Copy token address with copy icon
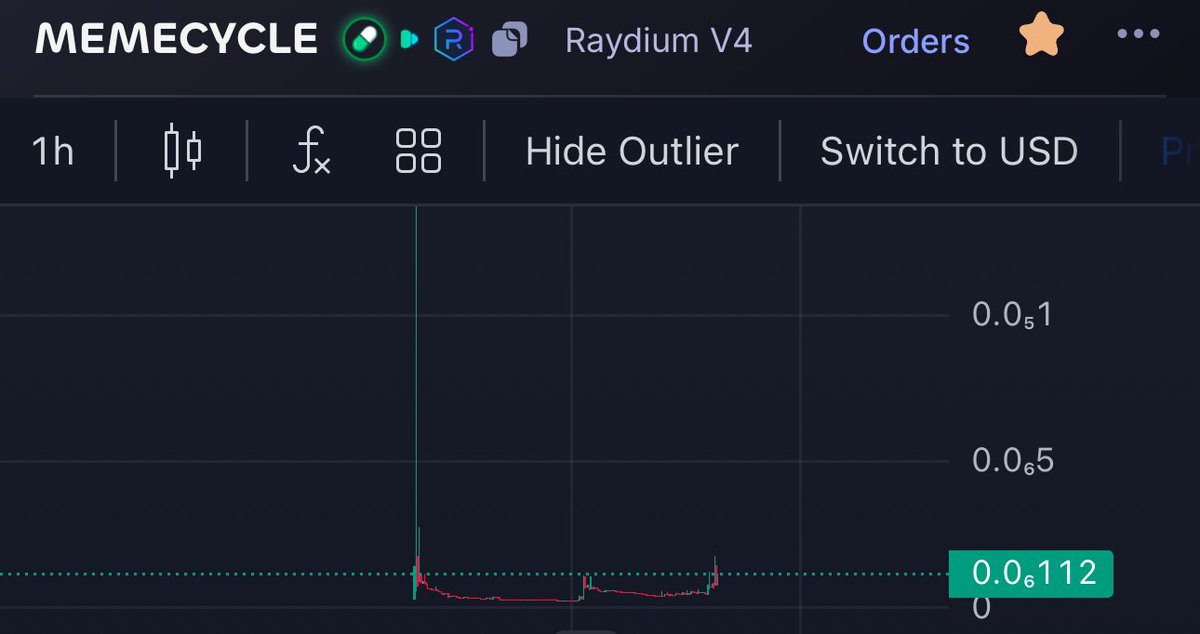The width and height of the screenshot is (1200, 634). (x=510, y=40)
